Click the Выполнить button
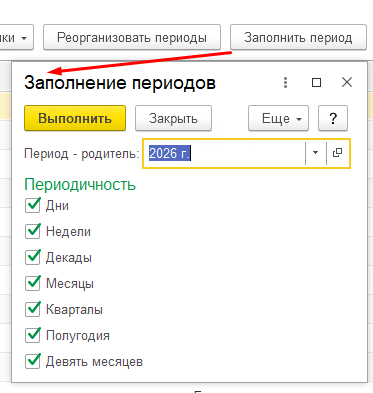Image resolution: width=373 pixels, height=393 pixels. point(75,118)
